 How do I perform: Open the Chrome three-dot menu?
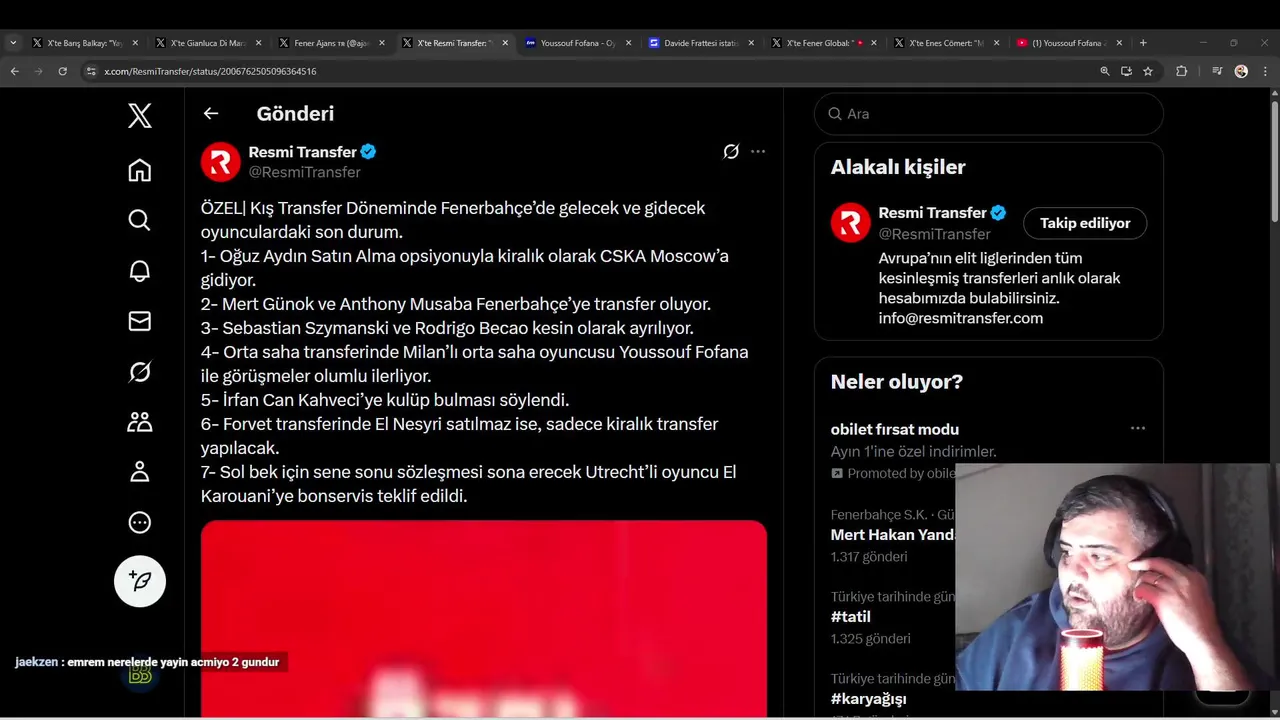[x=1265, y=71]
